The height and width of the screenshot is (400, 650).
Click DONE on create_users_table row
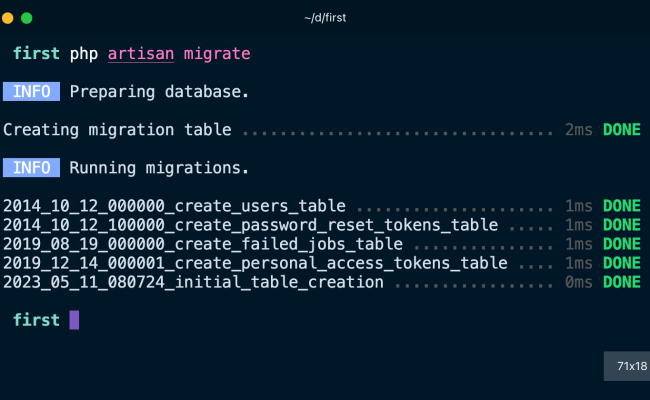(x=622, y=206)
